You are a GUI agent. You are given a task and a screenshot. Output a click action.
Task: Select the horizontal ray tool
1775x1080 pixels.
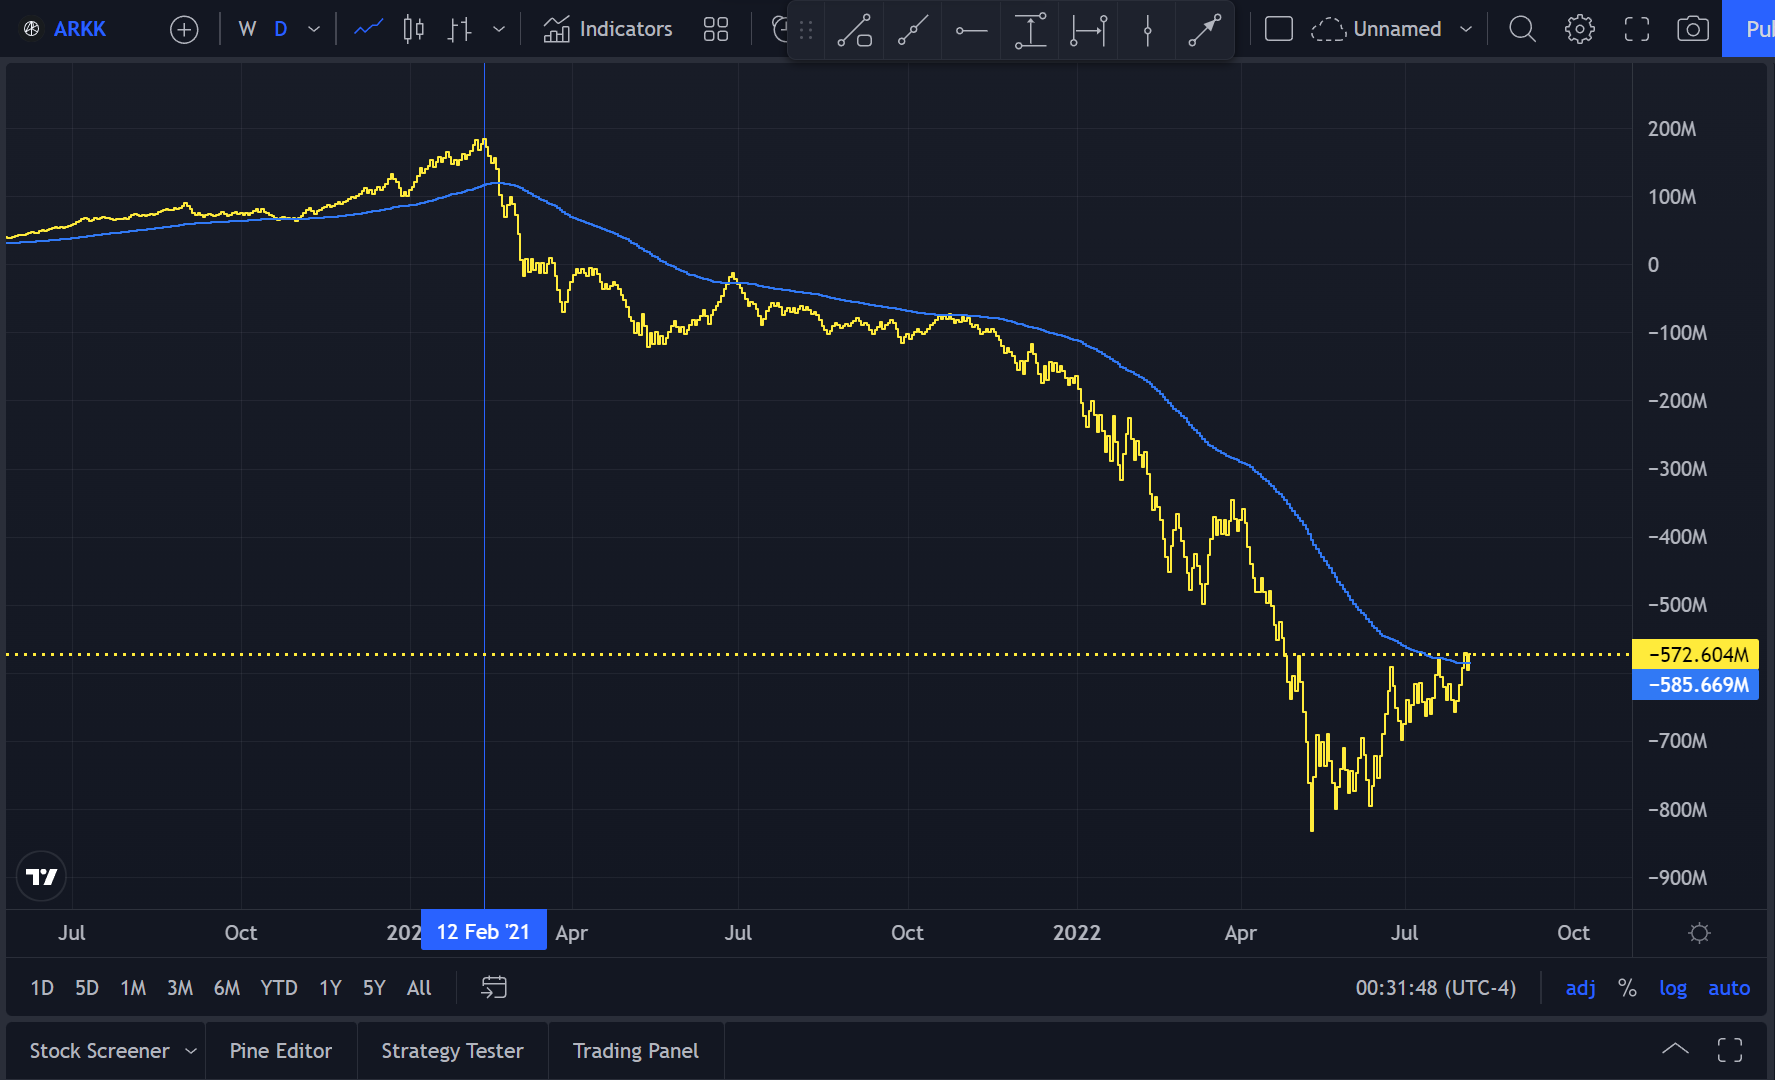971,30
